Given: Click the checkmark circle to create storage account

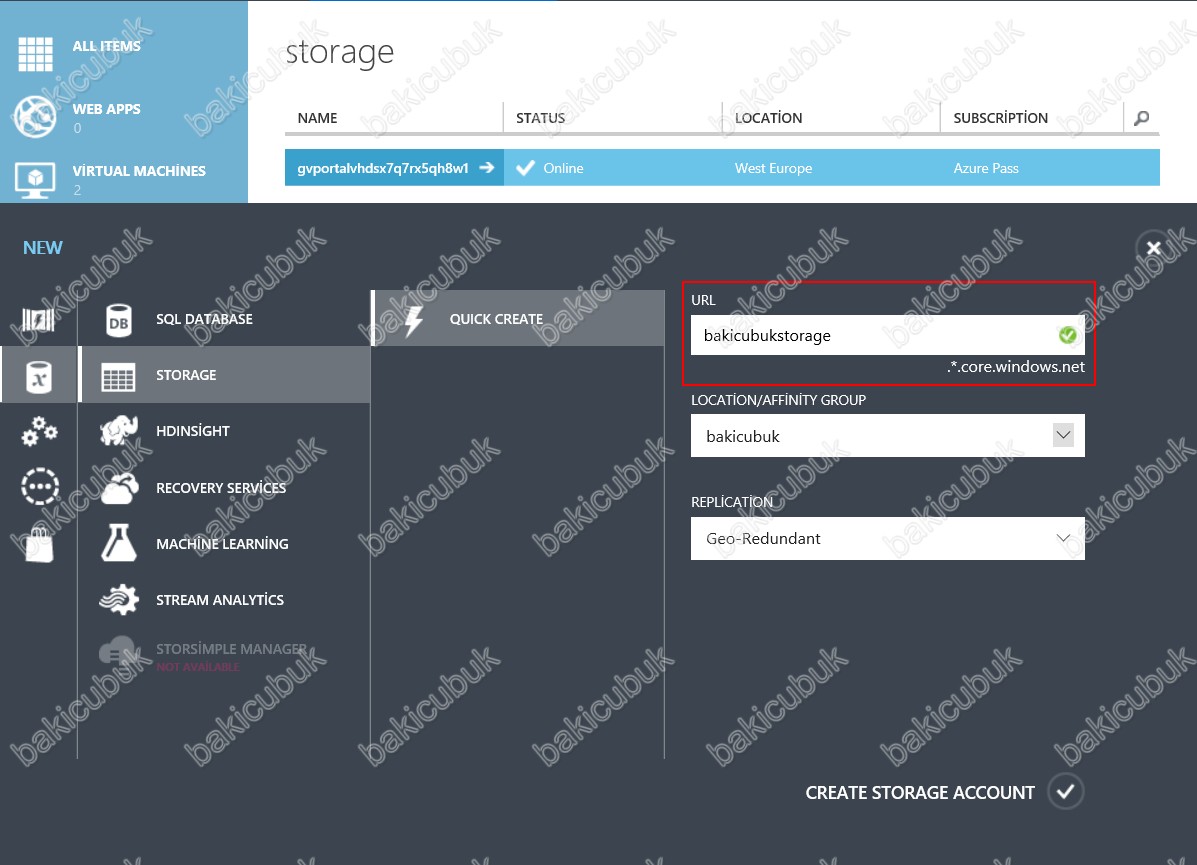Looking at the screenshot, I should point(1065,792).
